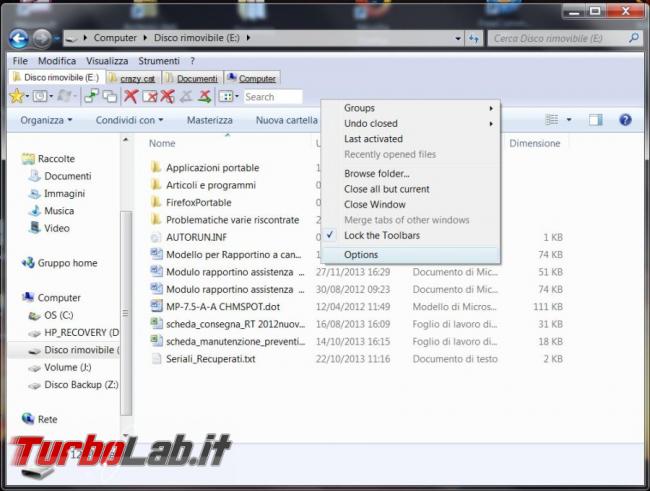Click the sidebar scrollbar up arrow
Image resolution: width=650 pixels, height=491 pixels.
pos(126,140)
